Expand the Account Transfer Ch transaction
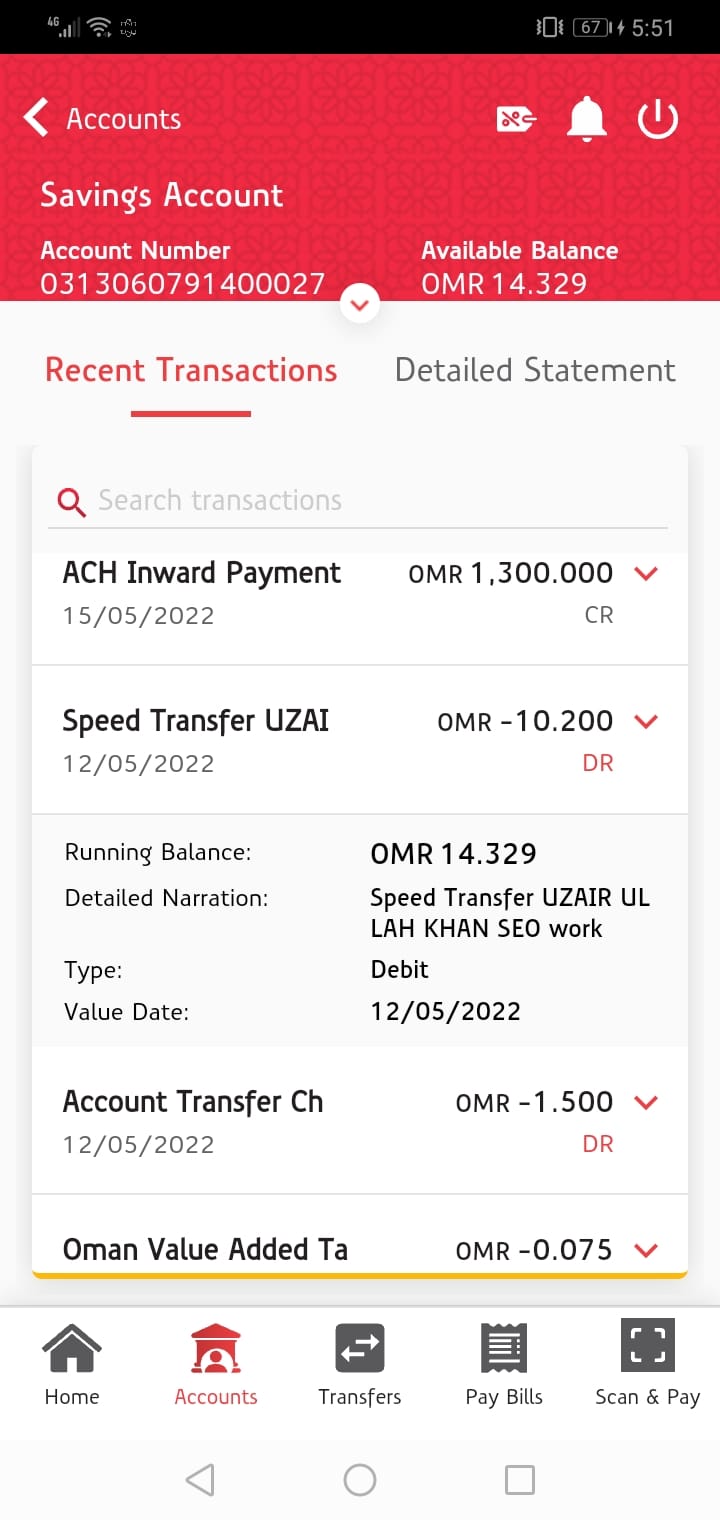720x1520 pixels. (x=647, y=1102)
